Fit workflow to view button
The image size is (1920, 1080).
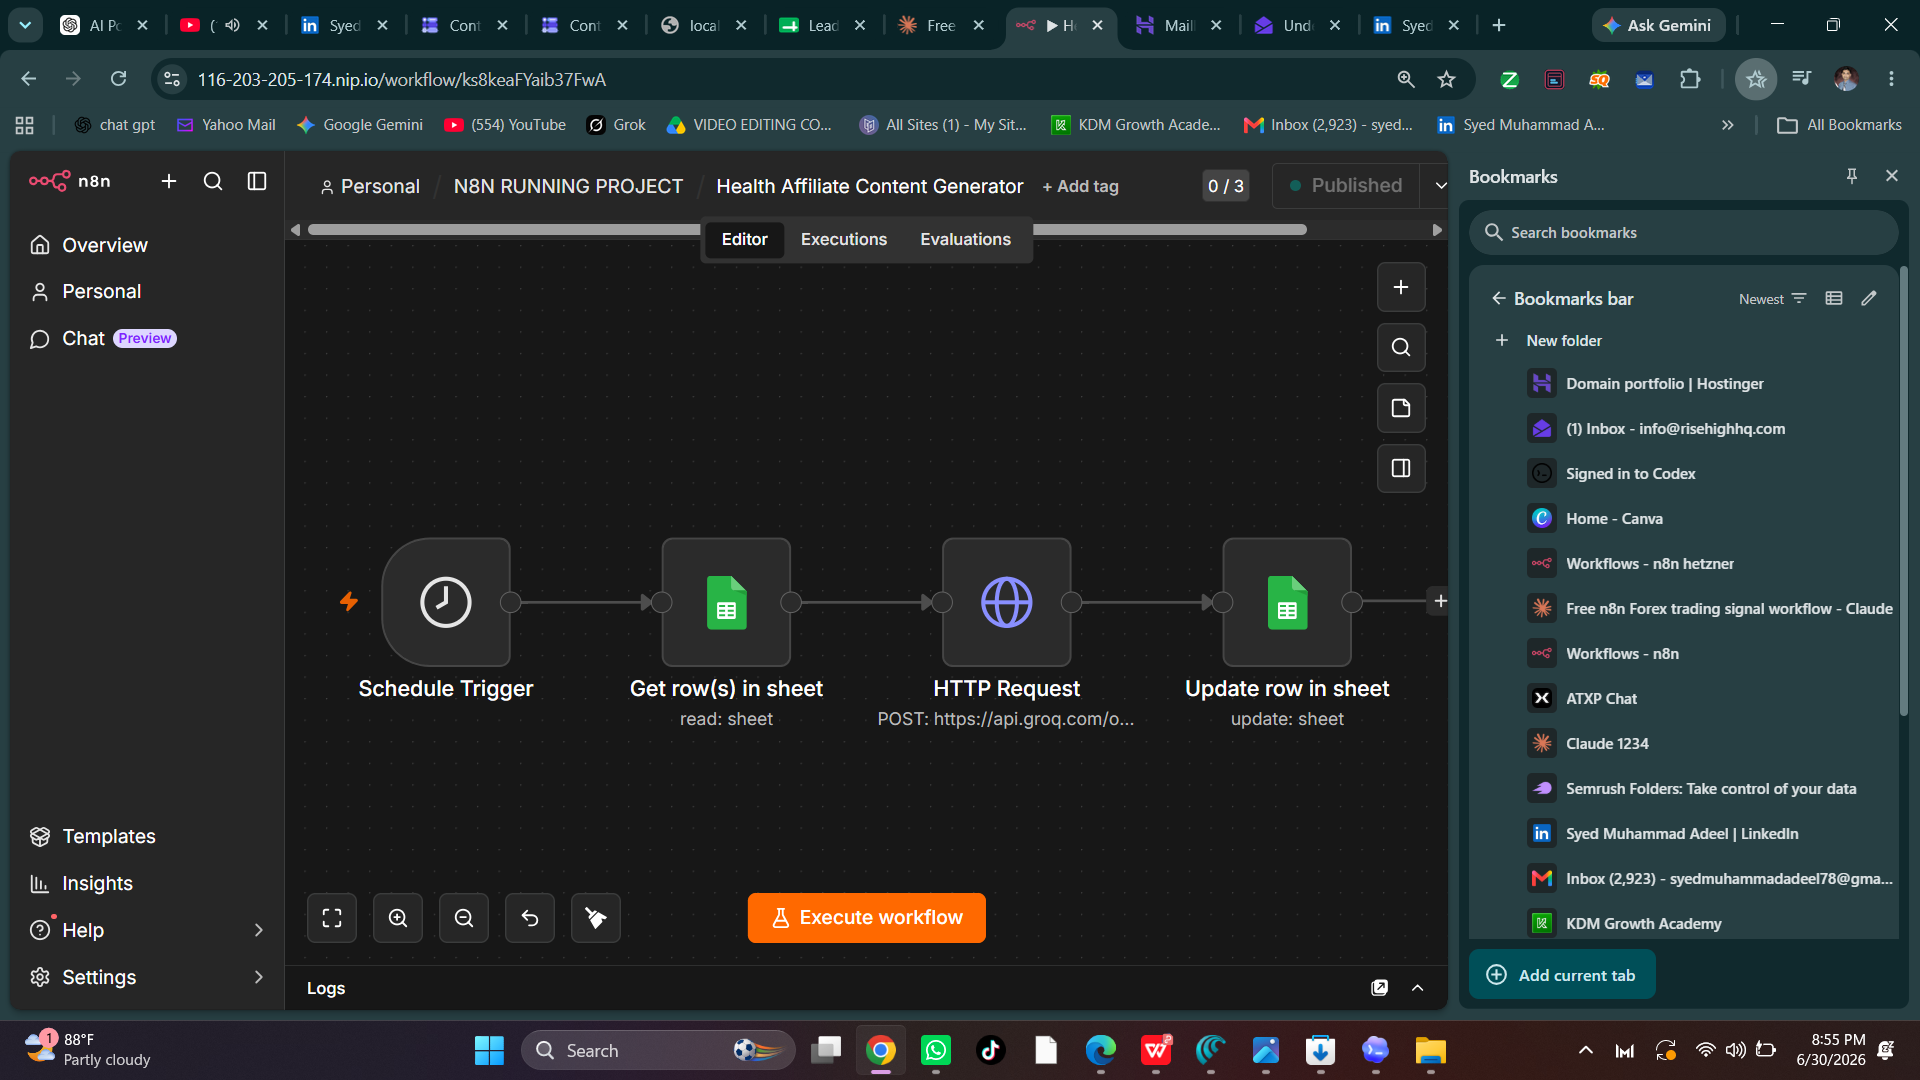point(332,918)
